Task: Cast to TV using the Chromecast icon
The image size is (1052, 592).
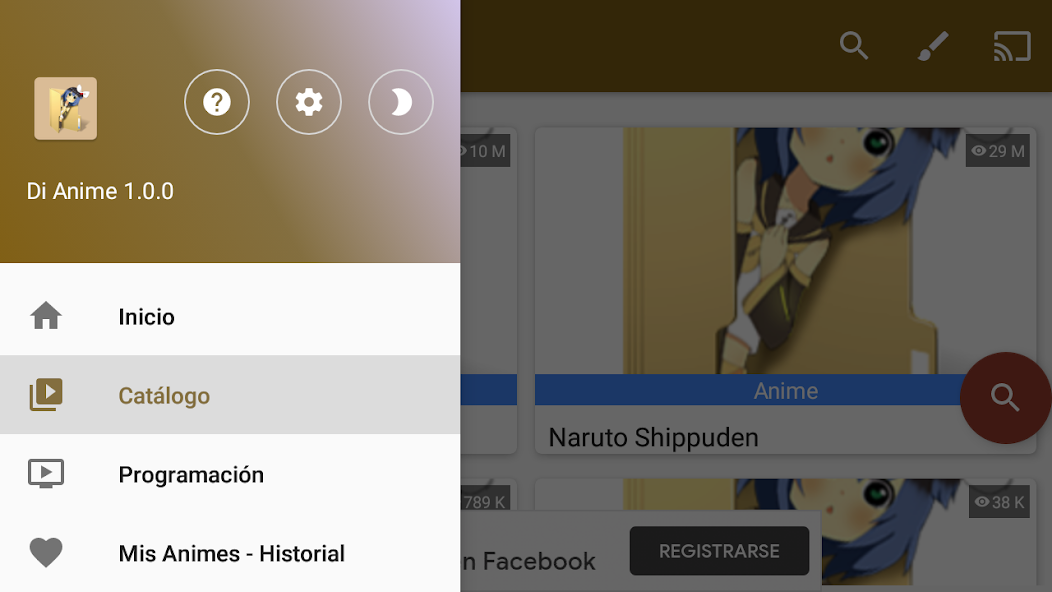Action: point(1013,46)
